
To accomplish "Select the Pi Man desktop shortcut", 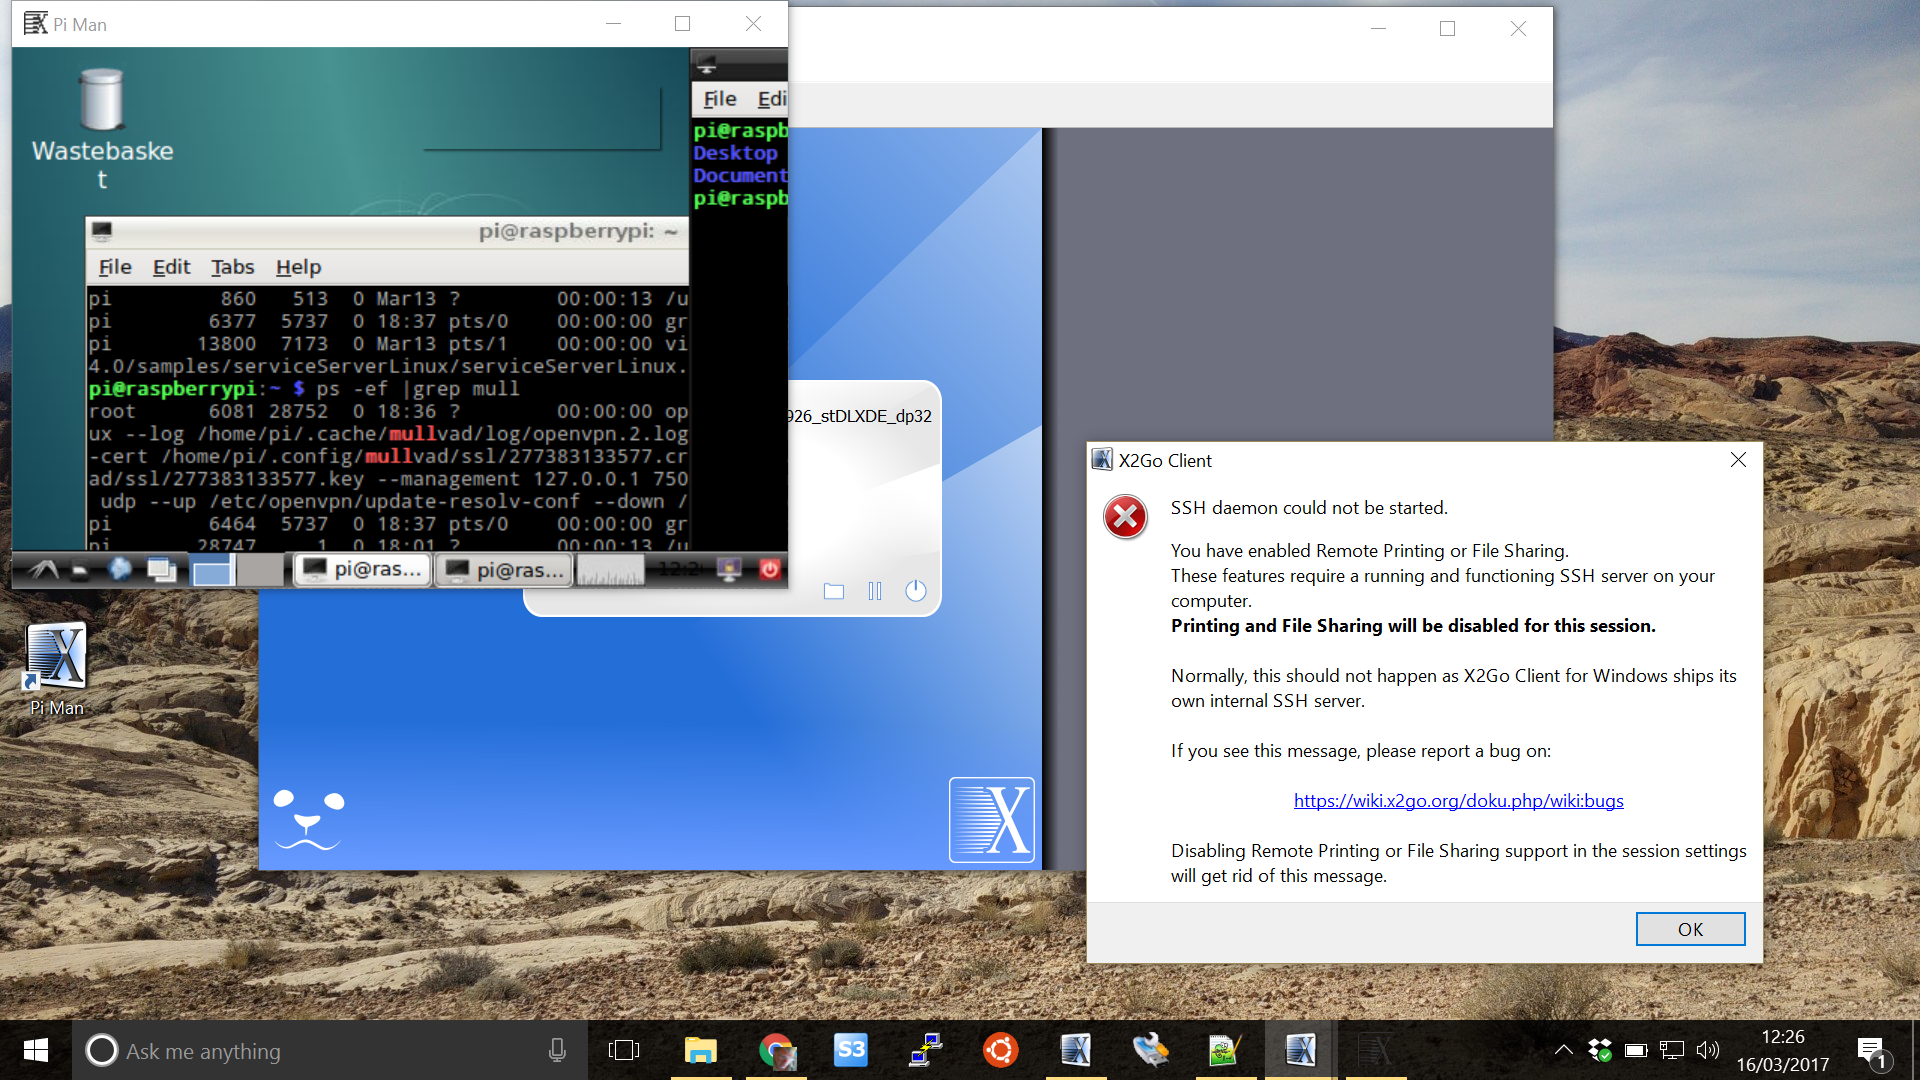I will coord(57,670).
